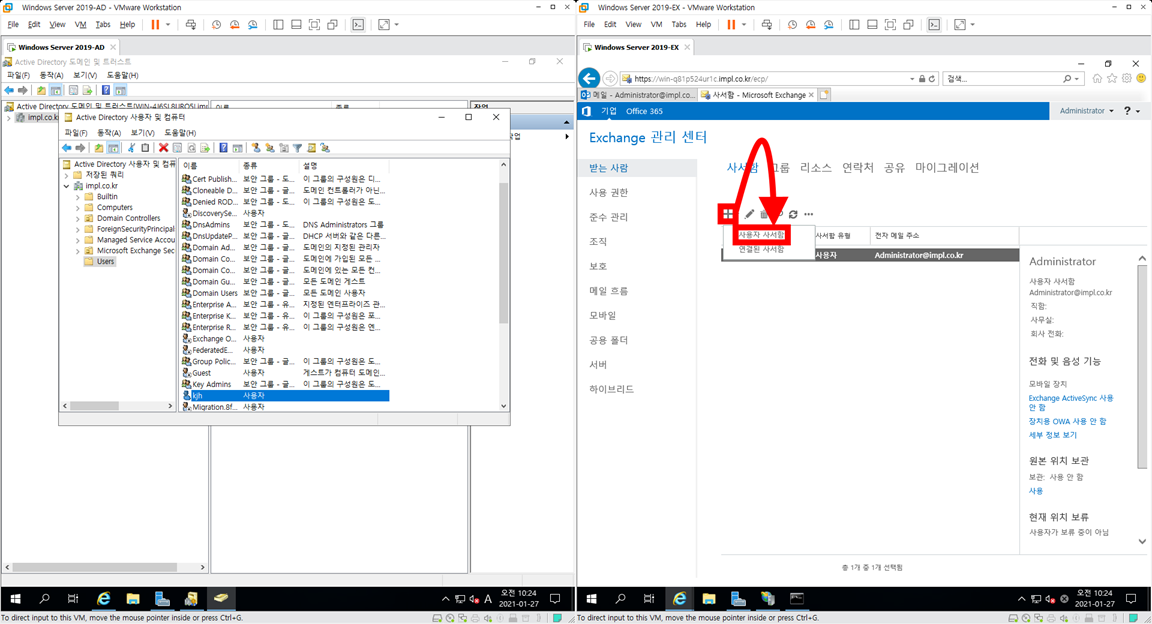The width and height of the screenshot is (1152, 624).
Task: Open the 보기(V) menu in Users and Computers window
Action: tap(143, 133)
